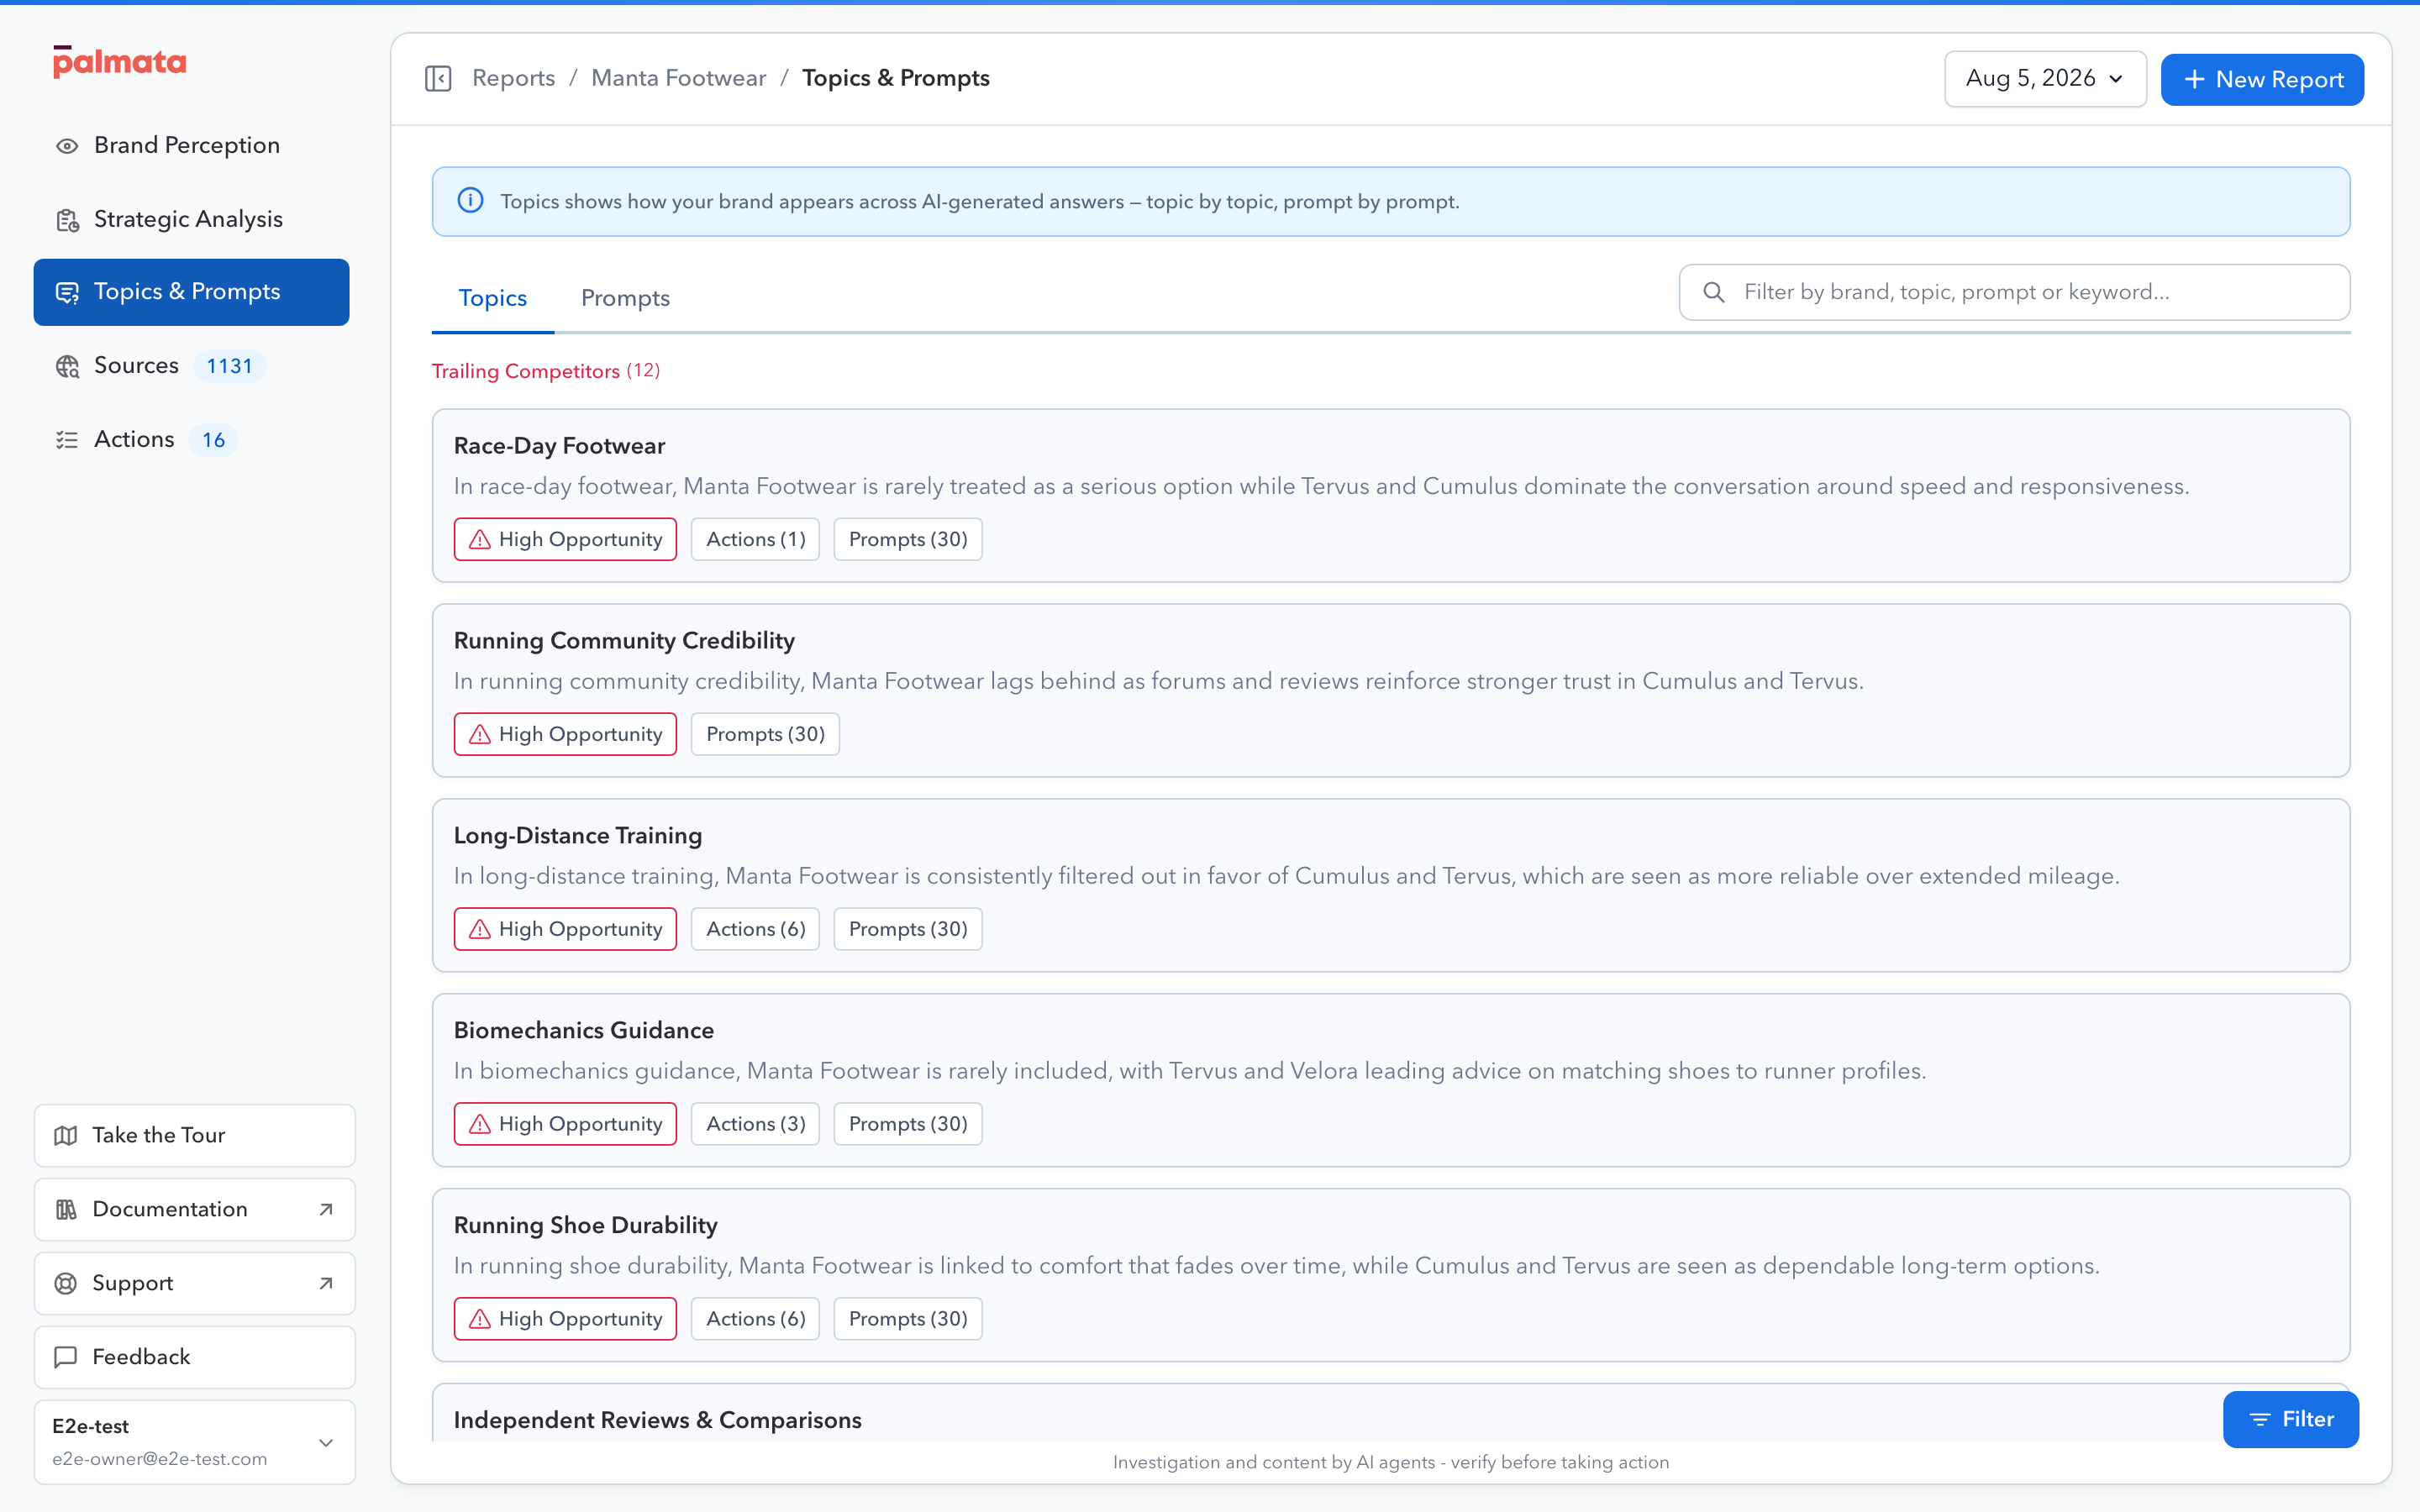The image size is (2420, 1512).
Task: Click warning icon on Race-Day Footwear card
Action: pyautogui.click(x=480, y=539)
